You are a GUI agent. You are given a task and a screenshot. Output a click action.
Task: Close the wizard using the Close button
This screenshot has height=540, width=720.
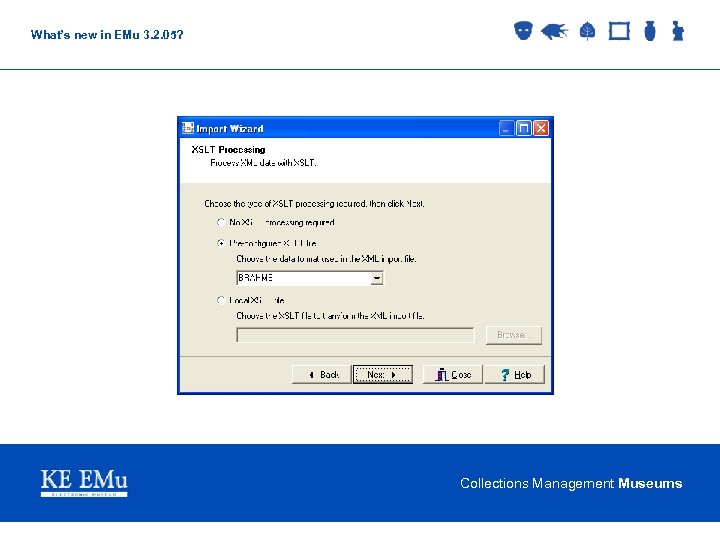[453, 375]
